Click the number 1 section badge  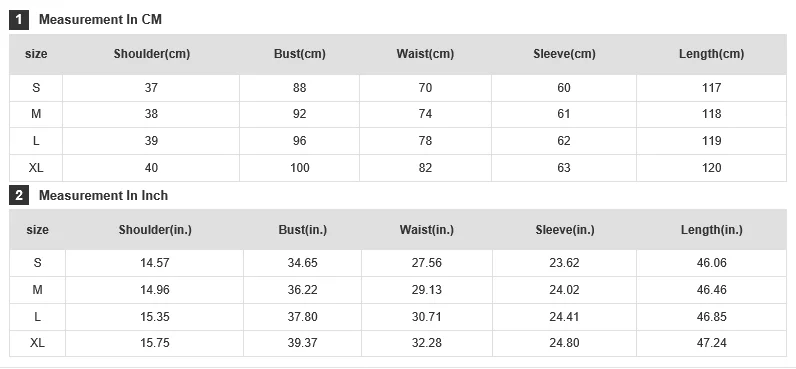(x=19, y=20)
